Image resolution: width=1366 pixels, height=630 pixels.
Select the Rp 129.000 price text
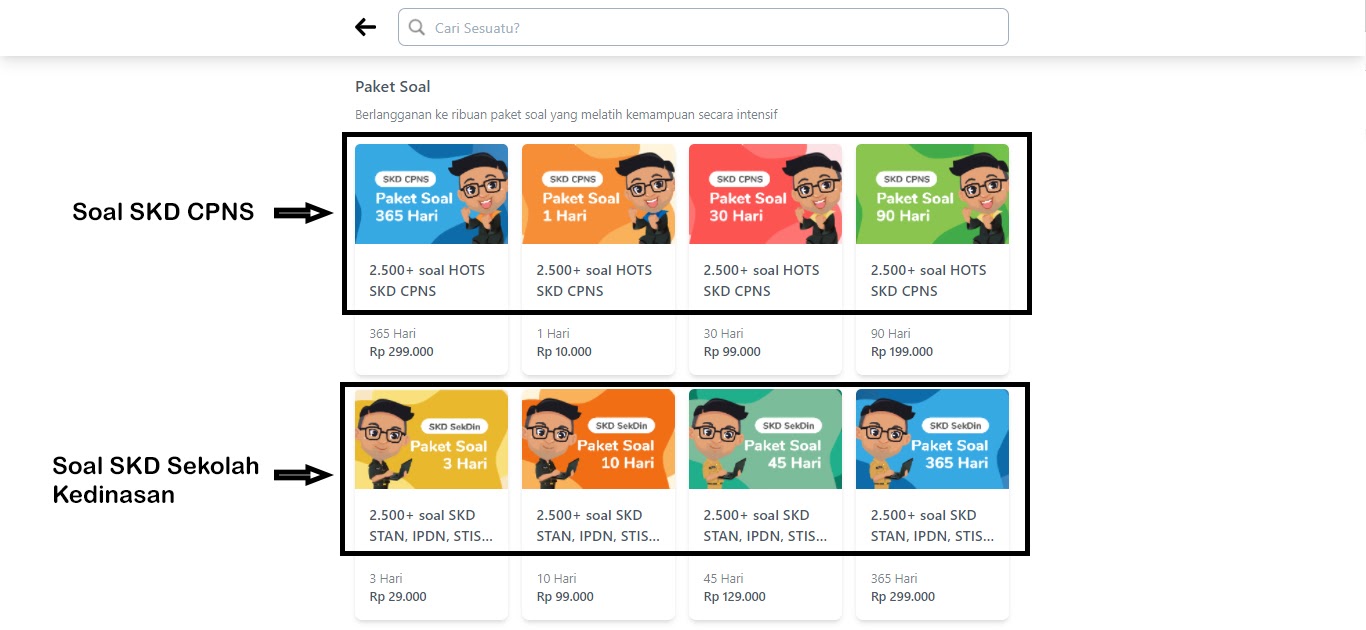click(735, 597)
